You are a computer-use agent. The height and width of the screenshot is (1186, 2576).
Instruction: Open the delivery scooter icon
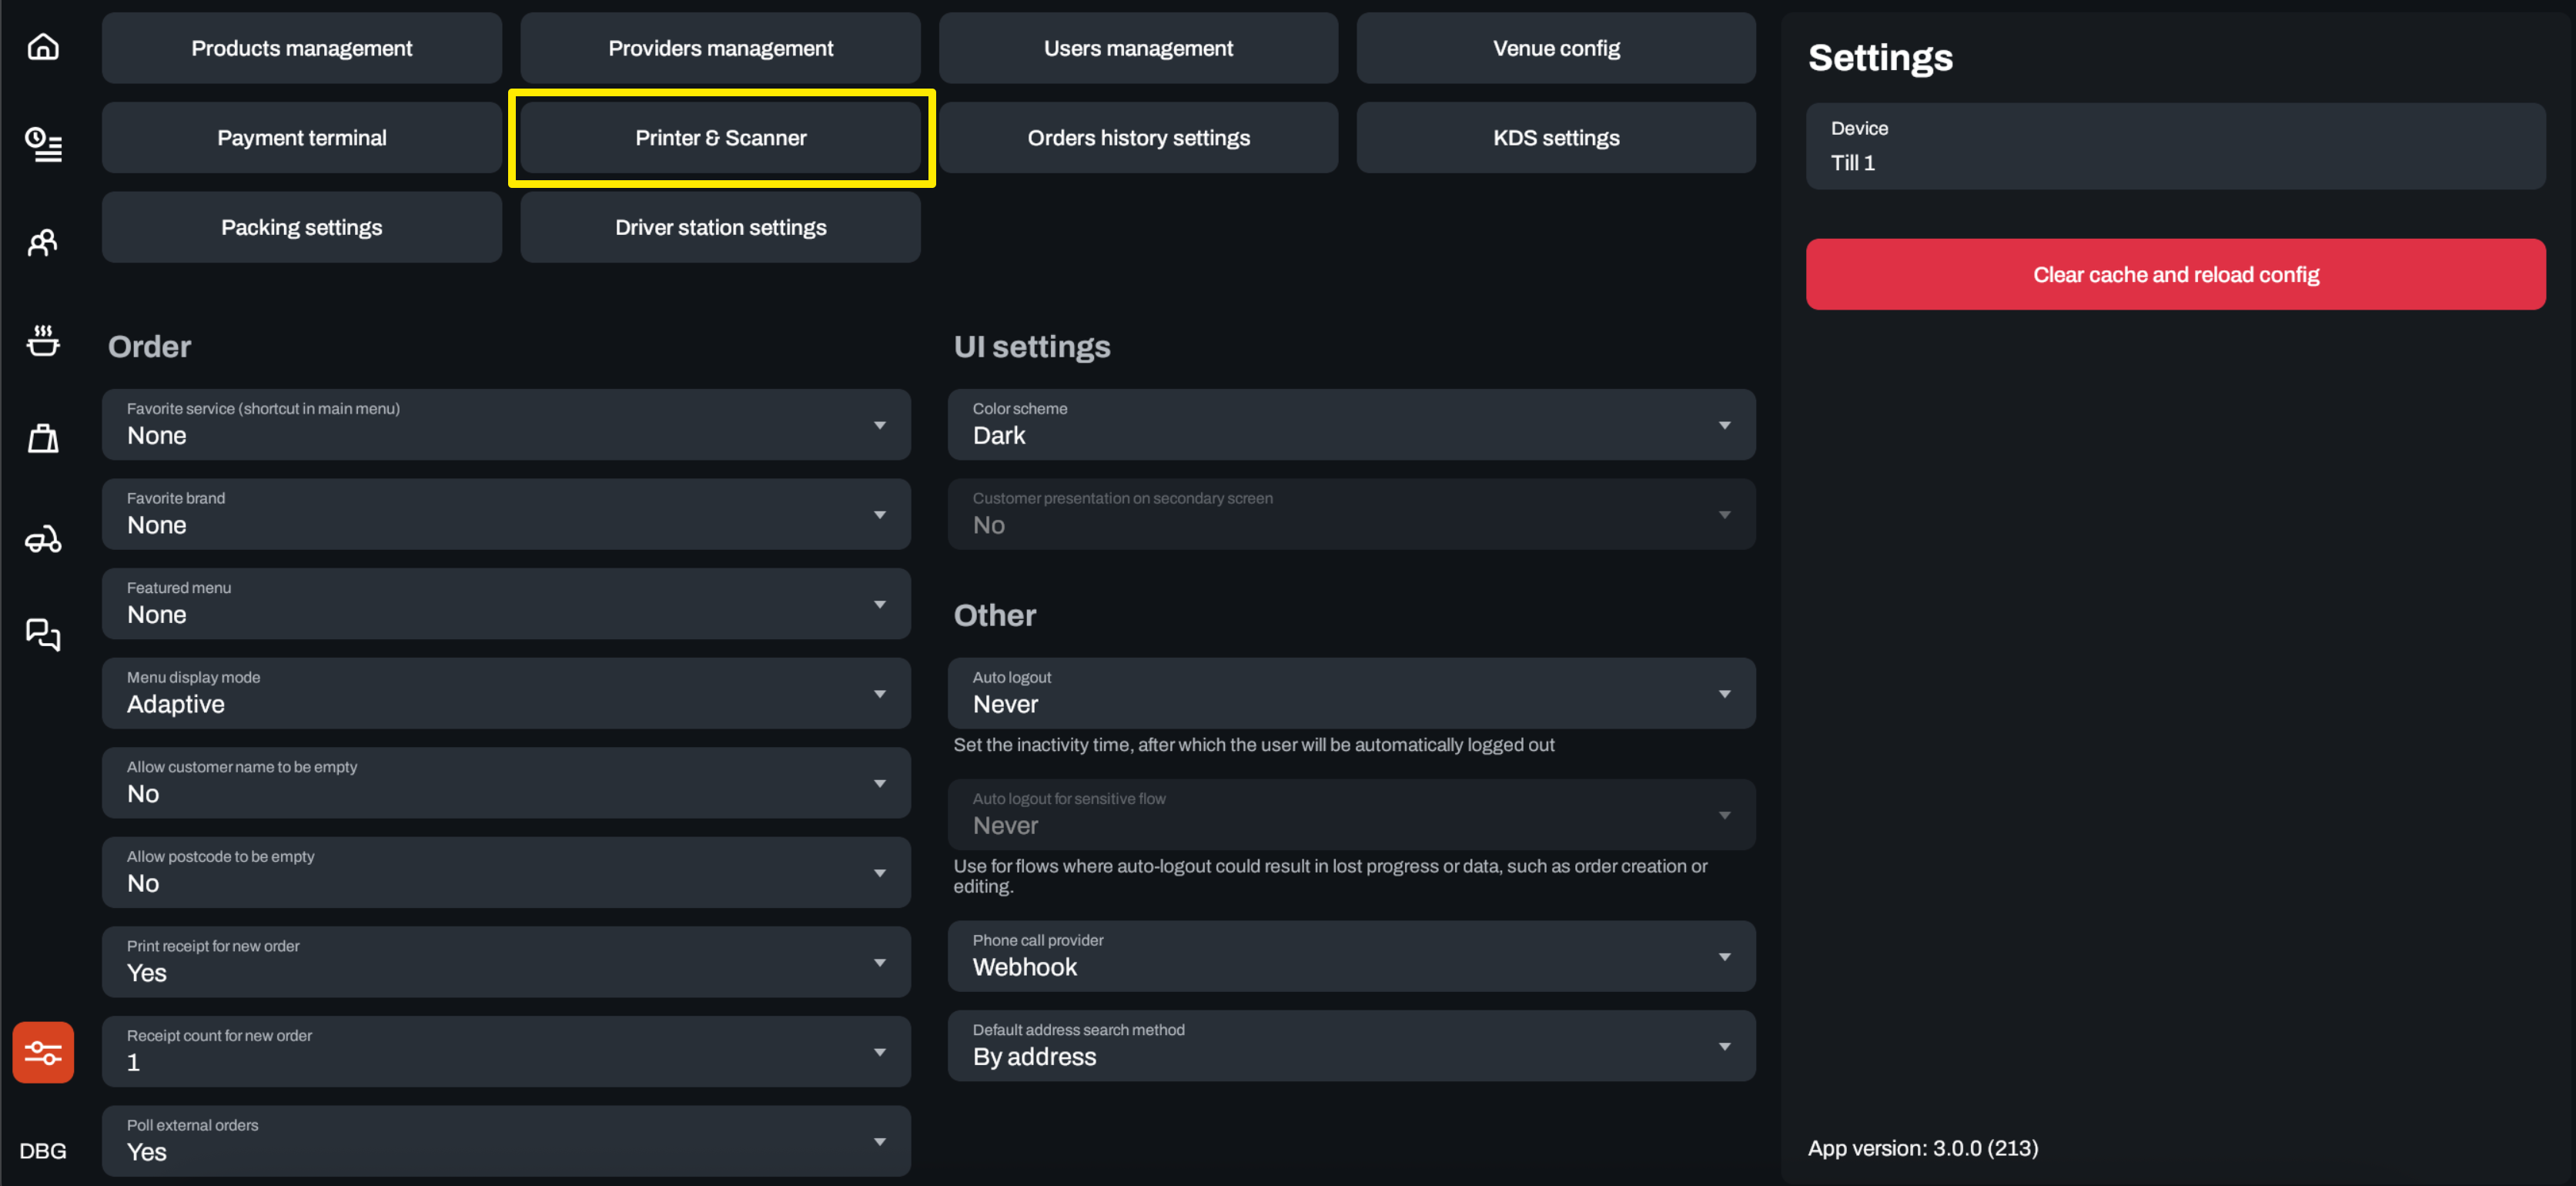43,540
